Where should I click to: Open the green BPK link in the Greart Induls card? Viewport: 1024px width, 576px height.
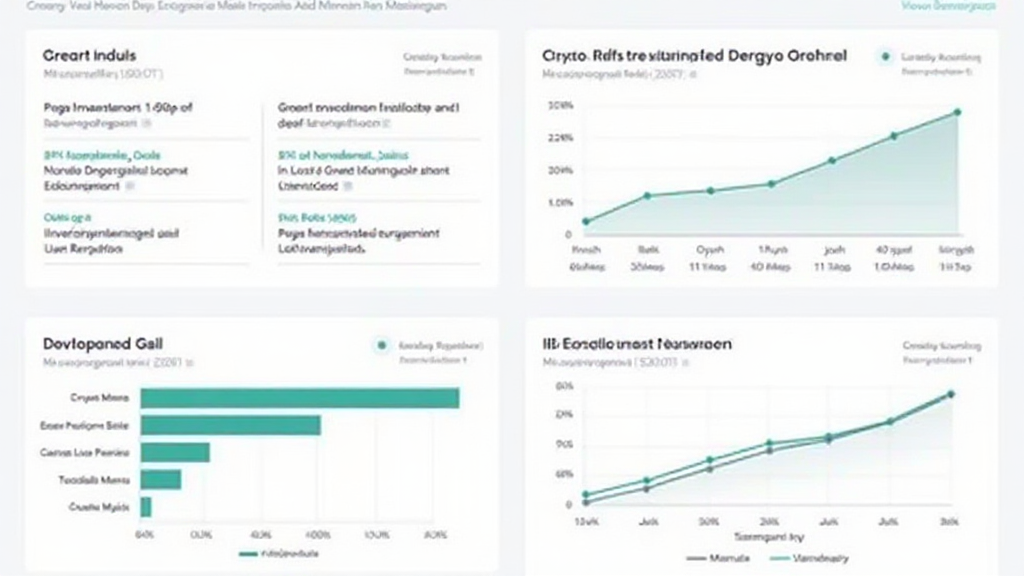click(x=101, y=156)
